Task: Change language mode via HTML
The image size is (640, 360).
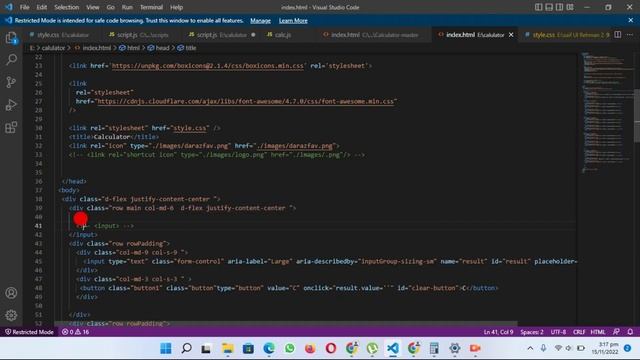Action: 598,332
